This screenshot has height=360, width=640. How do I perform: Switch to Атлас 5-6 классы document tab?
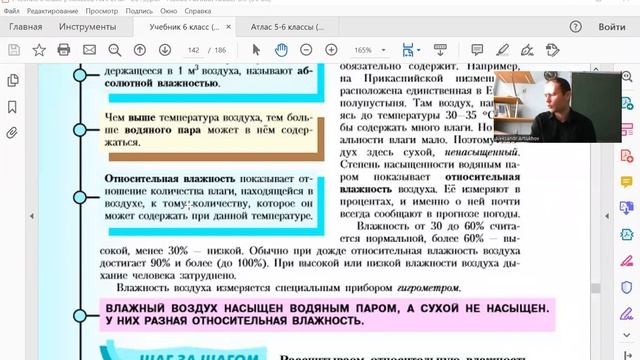pyautogui.click(x=287, y=27)
